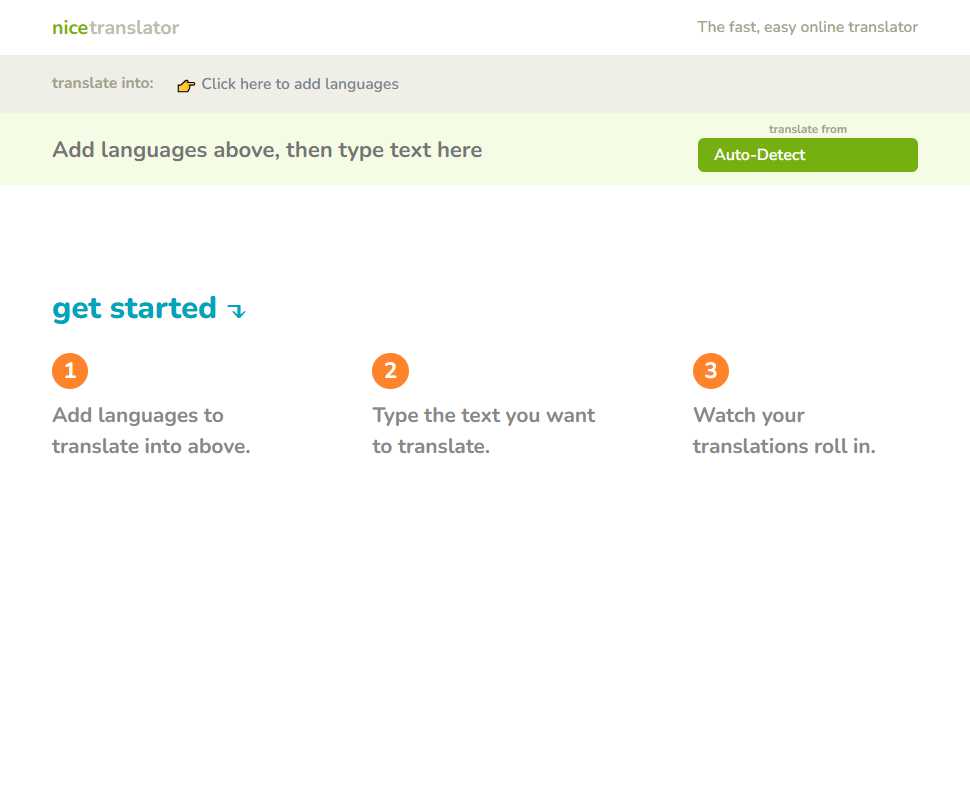Click the orange step 3 circle icon

(710, 370)
